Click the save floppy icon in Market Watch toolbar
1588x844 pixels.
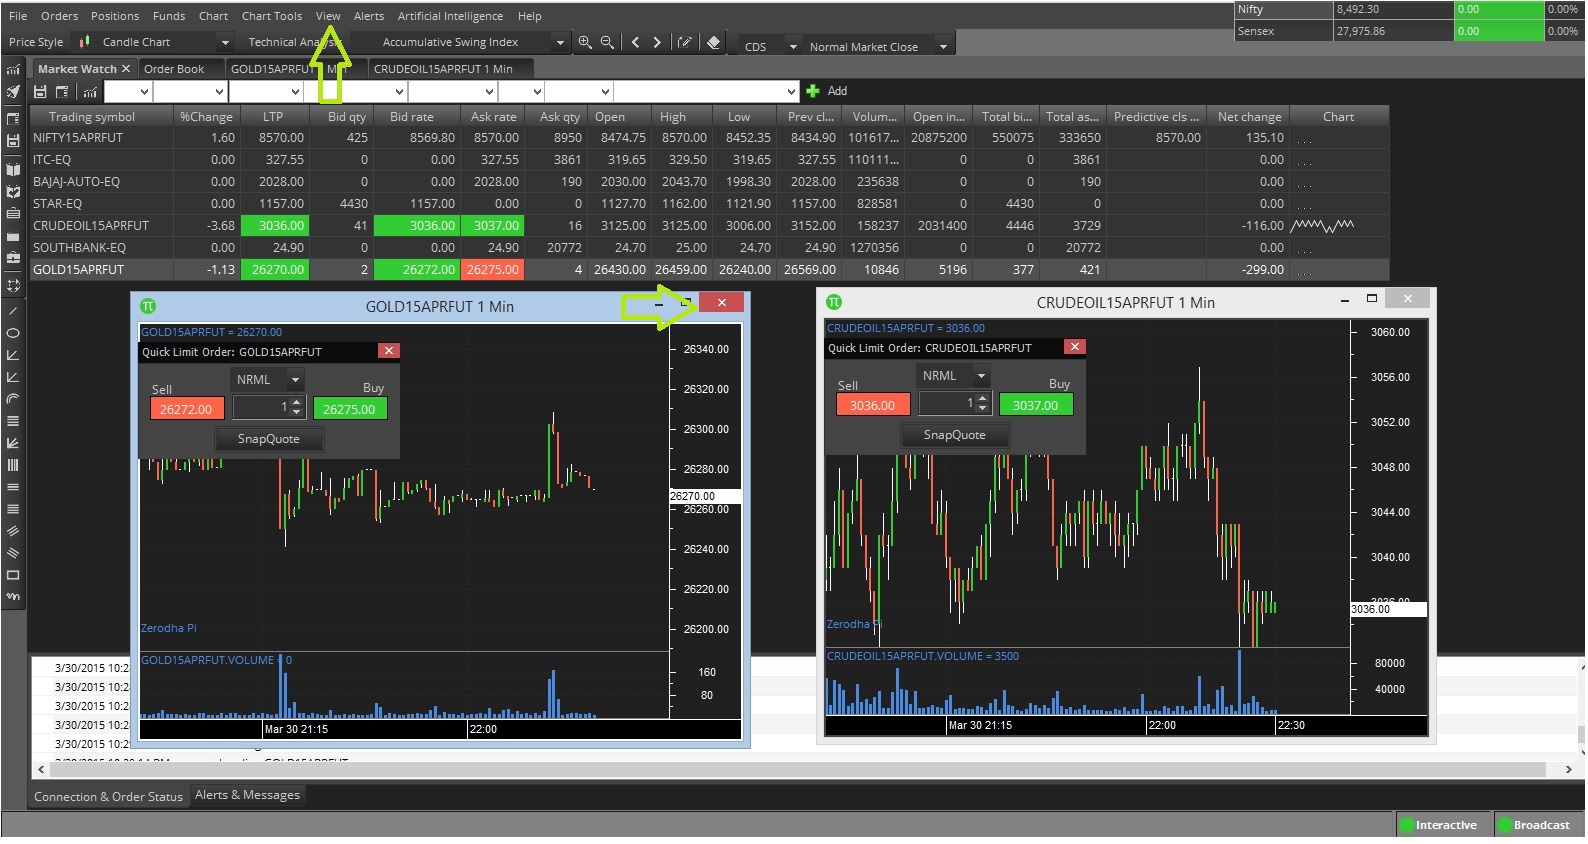tap(41, 91)
